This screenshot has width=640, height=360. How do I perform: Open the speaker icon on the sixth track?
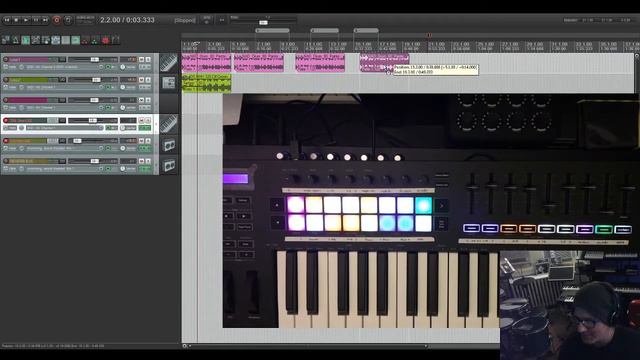169,164
